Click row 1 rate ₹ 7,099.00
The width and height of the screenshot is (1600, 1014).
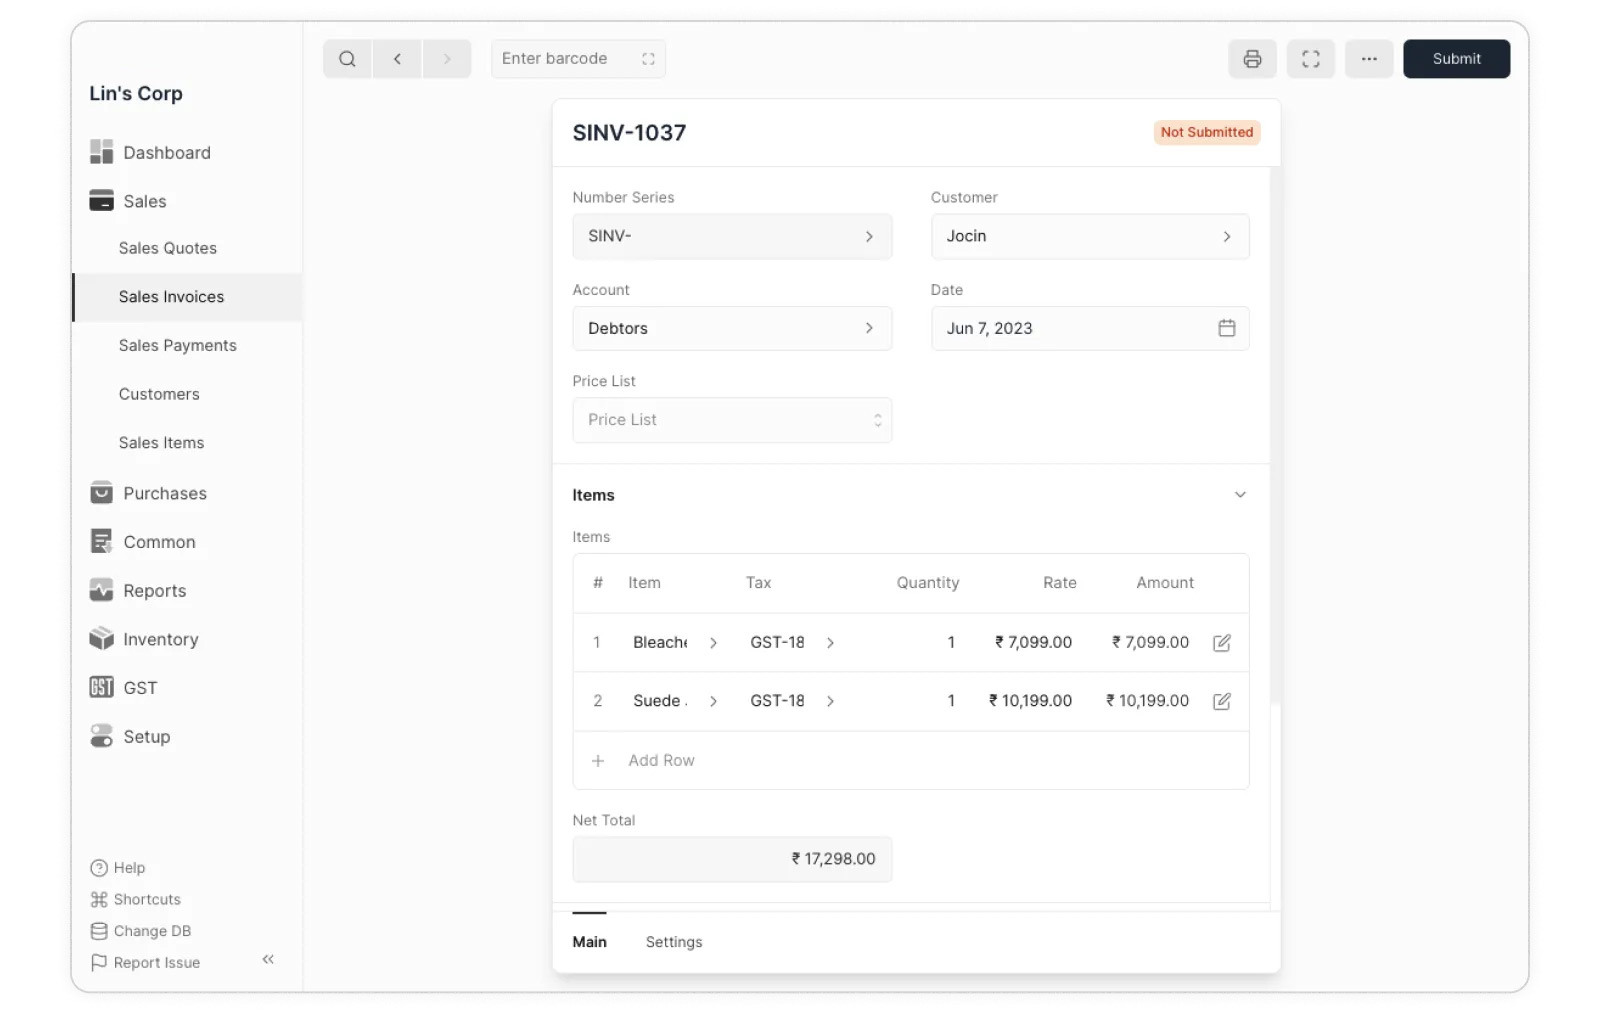(1033, 643)
